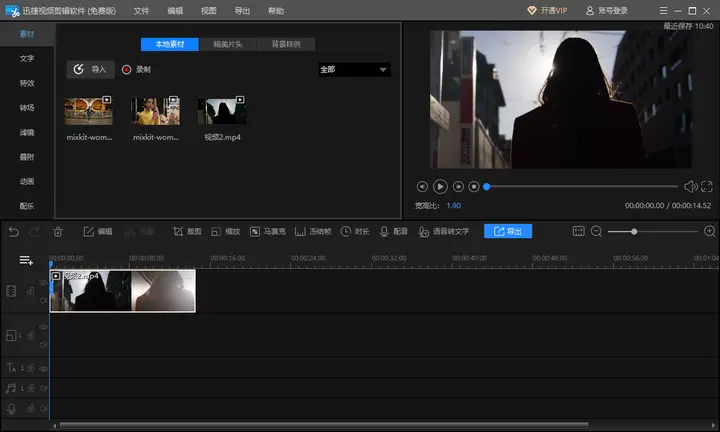720x432 pixels.
Task: Lock the music track 1
Action: point(31,388)
